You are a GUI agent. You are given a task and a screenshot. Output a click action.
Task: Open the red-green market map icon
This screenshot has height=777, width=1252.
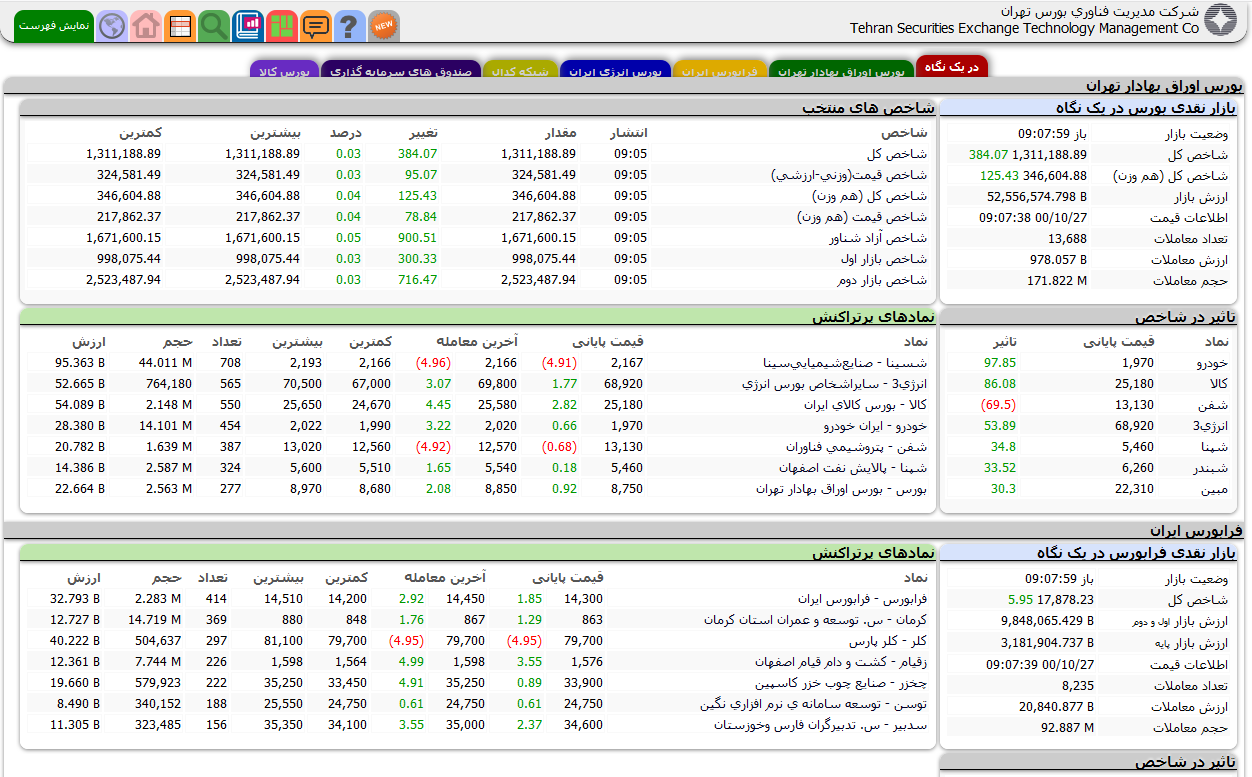click(x=282, y=26)
